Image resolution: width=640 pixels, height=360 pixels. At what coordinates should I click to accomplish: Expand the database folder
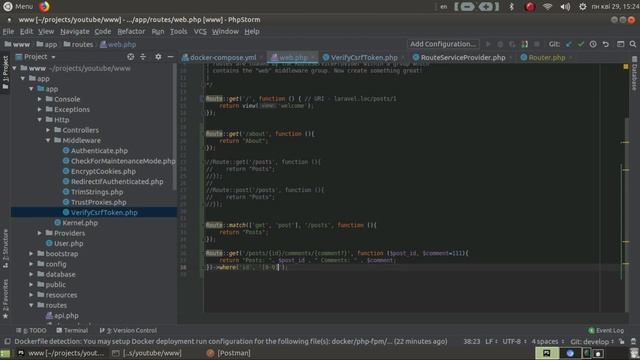tap(31, 274)
